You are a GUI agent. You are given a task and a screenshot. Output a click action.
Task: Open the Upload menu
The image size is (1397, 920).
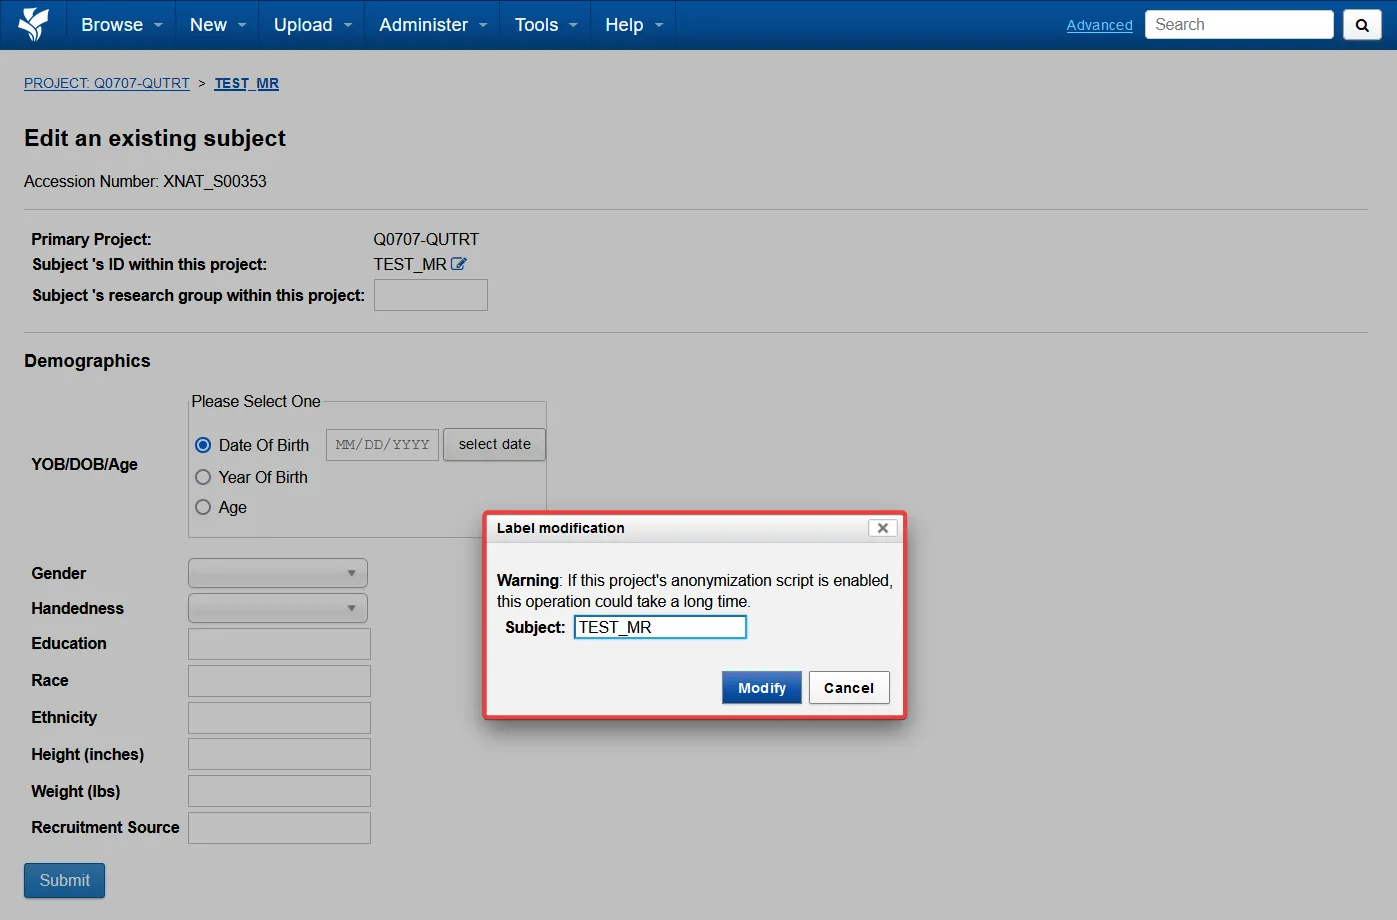point(312,25)
